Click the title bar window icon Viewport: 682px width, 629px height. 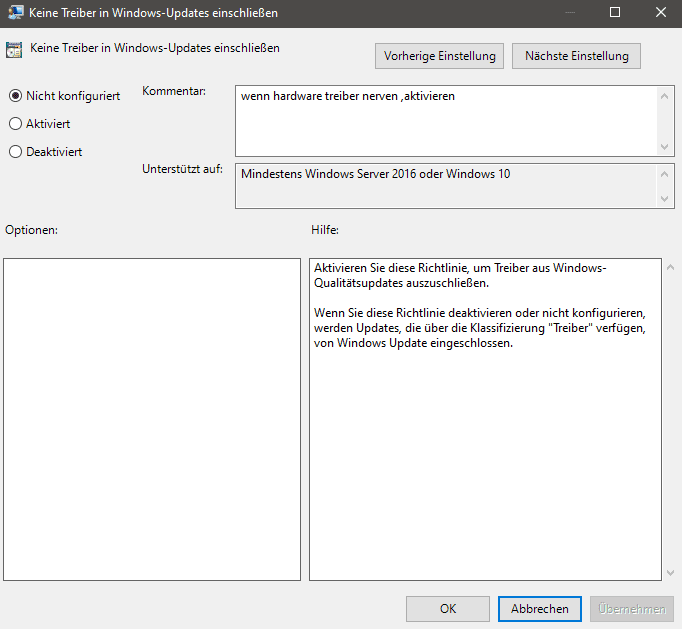click(x=16, y=12)
